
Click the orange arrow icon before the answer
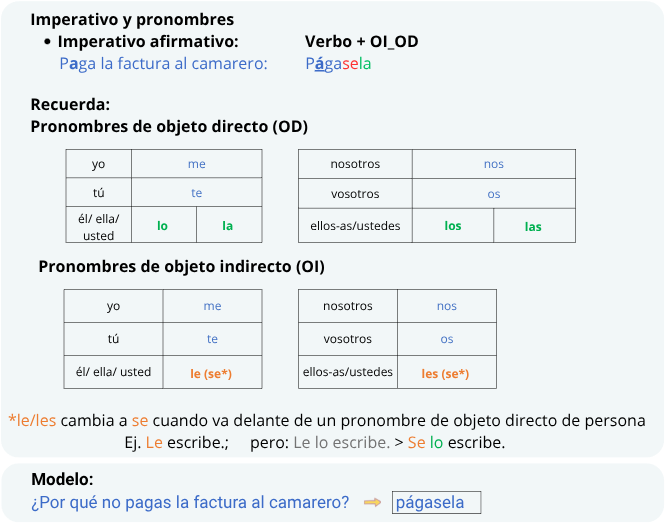(373, 503)
